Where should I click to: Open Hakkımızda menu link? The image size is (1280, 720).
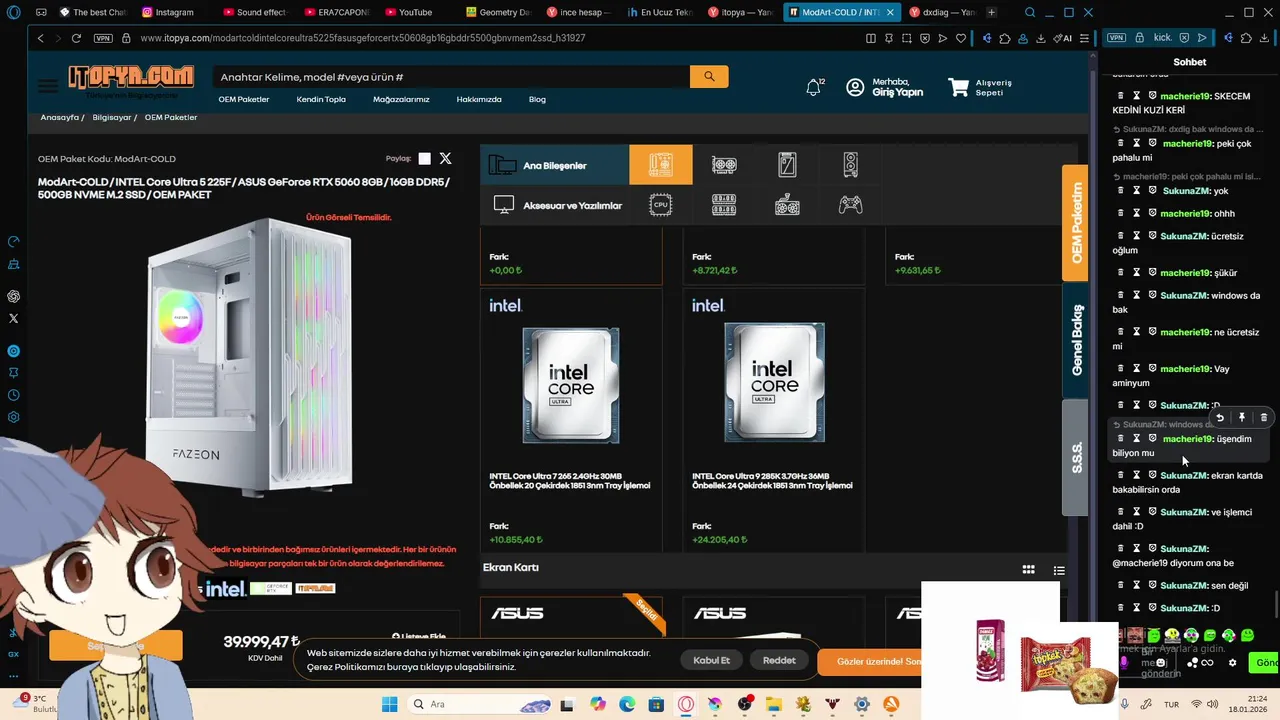[x=479, y=99]
